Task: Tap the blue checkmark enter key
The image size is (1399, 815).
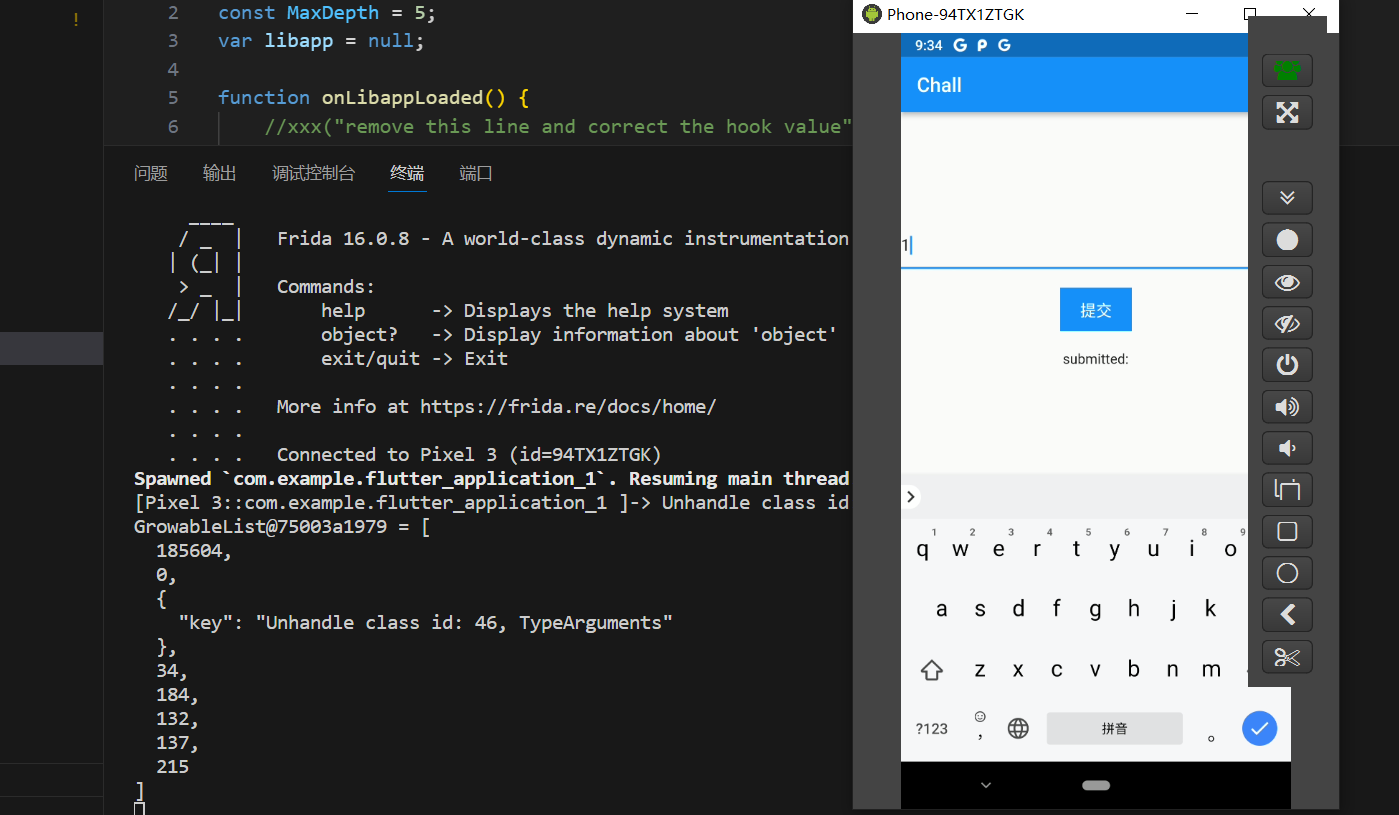Action: [x=1259, y=728]
